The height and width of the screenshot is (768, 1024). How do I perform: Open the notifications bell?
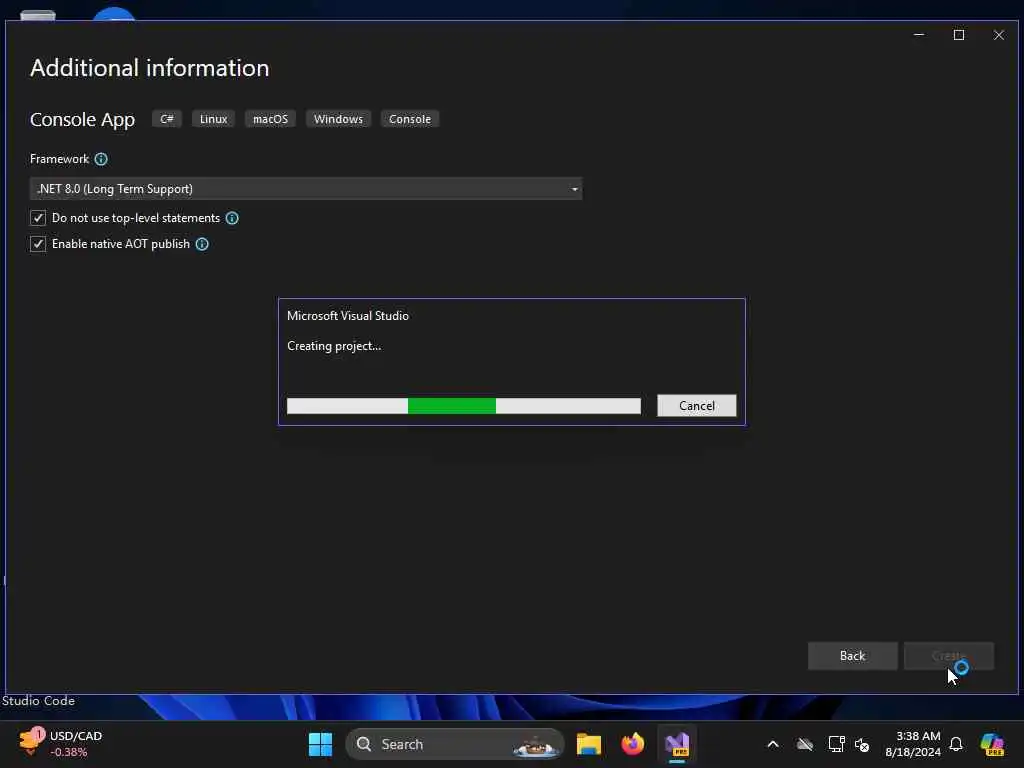[956, 744]
